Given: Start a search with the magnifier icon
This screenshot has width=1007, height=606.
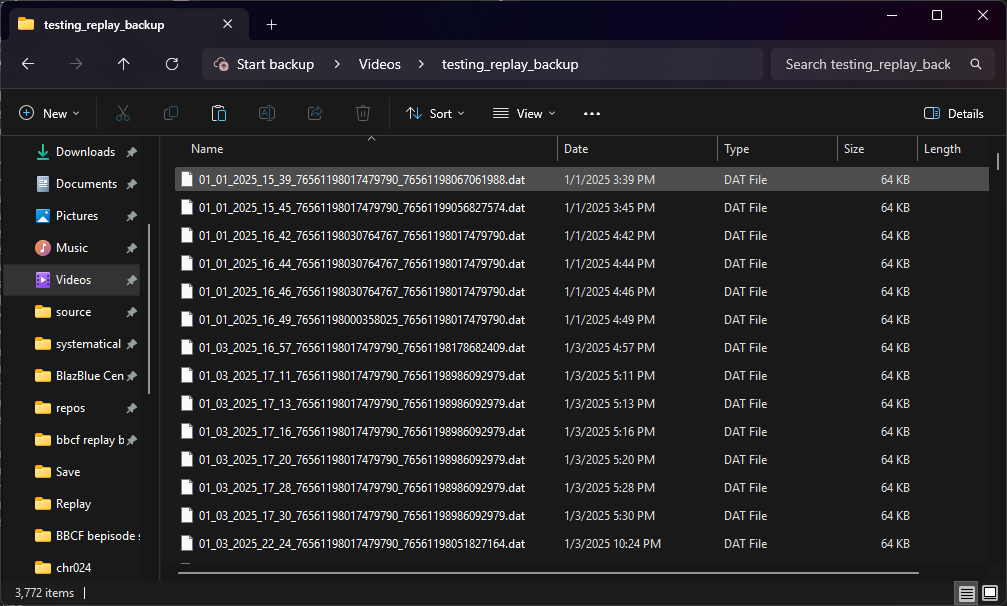Looking at the screenshot, I should click(x=975, y=63).
